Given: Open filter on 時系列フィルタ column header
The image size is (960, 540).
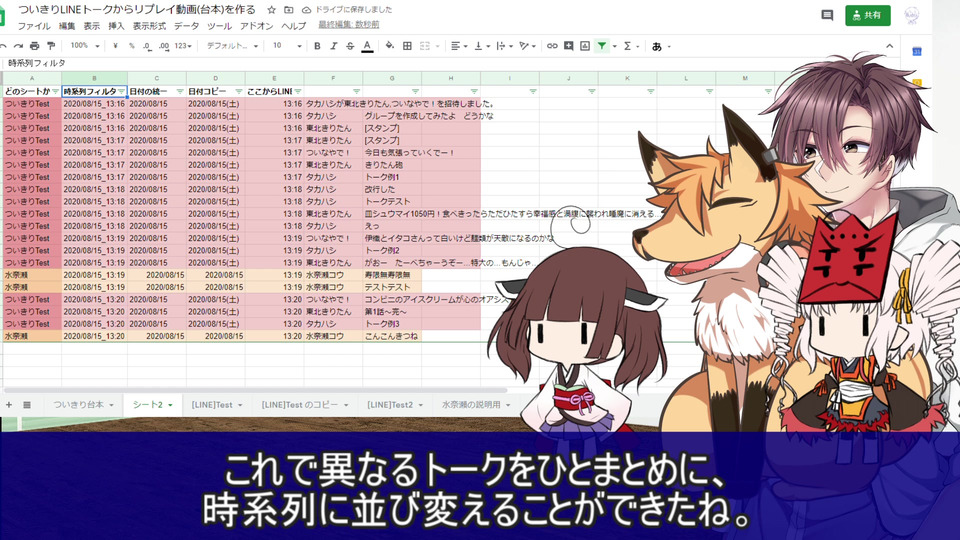Looking at the screenshot, I should tap(121, 91).
